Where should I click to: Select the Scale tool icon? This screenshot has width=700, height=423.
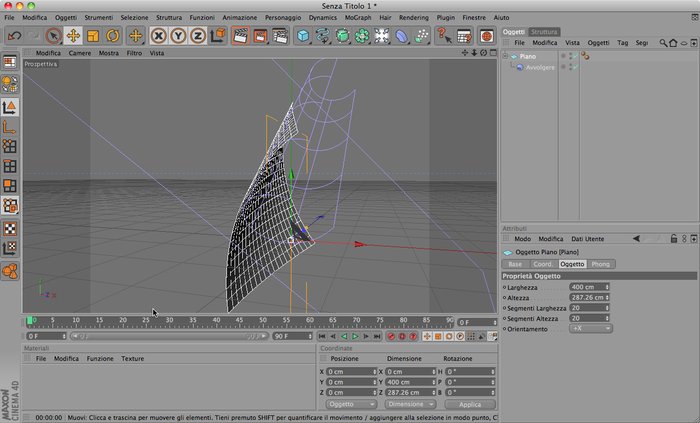pyautogui.click(x=93, y=36)
